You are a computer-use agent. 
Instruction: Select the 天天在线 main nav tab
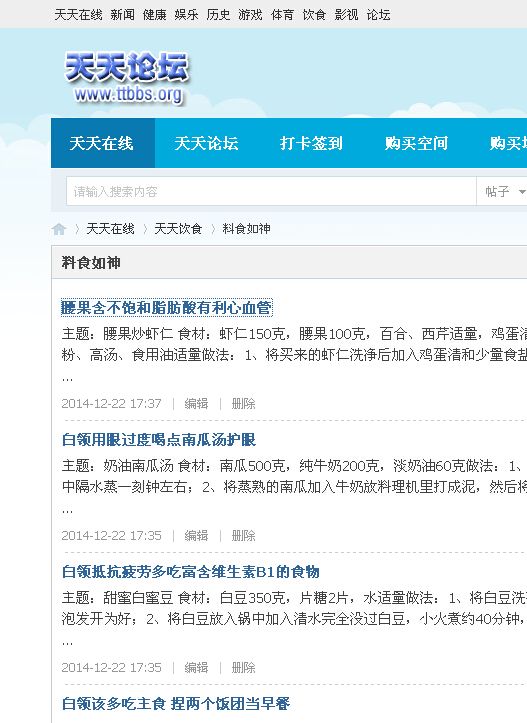click(x=102, y=143)
